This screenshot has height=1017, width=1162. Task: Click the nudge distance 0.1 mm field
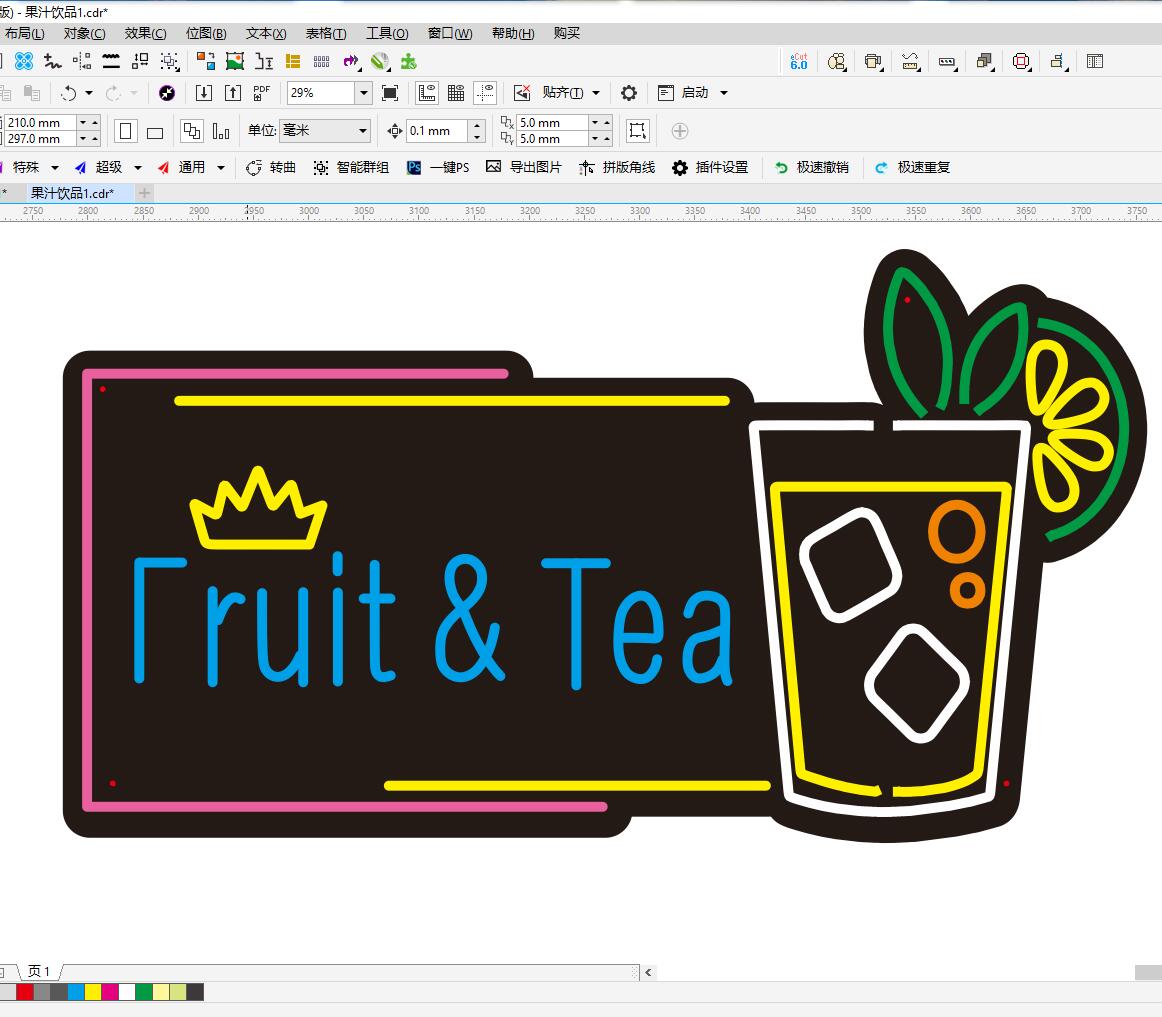(438, 131)
